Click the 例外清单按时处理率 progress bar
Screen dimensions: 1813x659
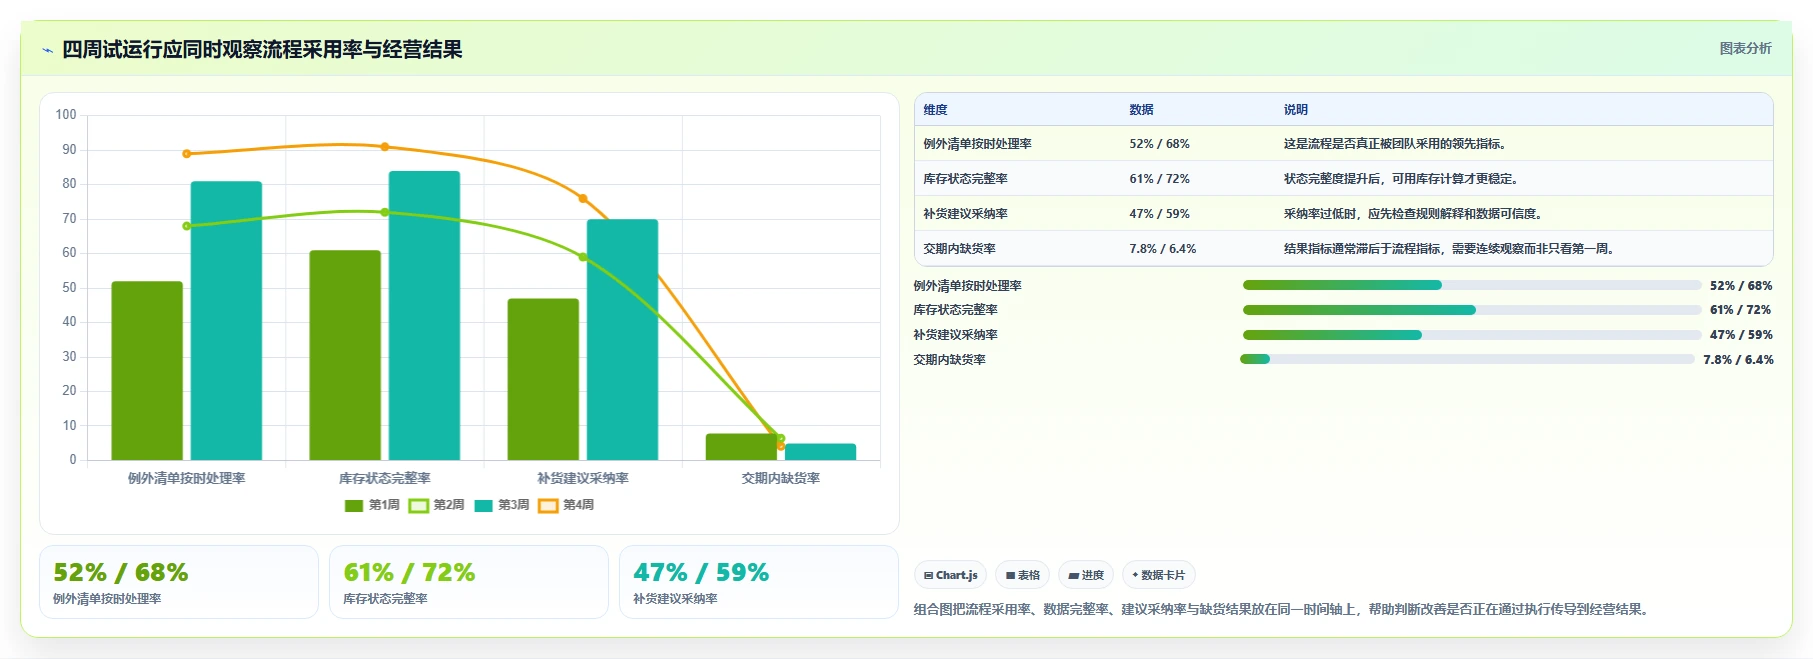[1471, 285]
